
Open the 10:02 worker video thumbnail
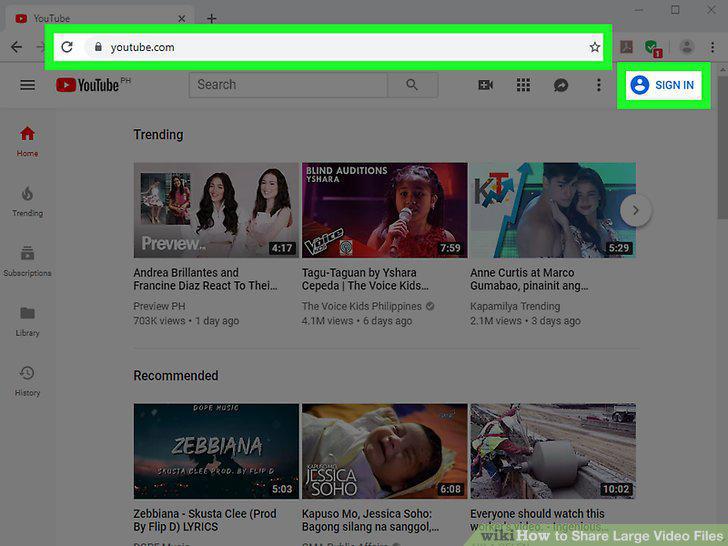(553, 451)
